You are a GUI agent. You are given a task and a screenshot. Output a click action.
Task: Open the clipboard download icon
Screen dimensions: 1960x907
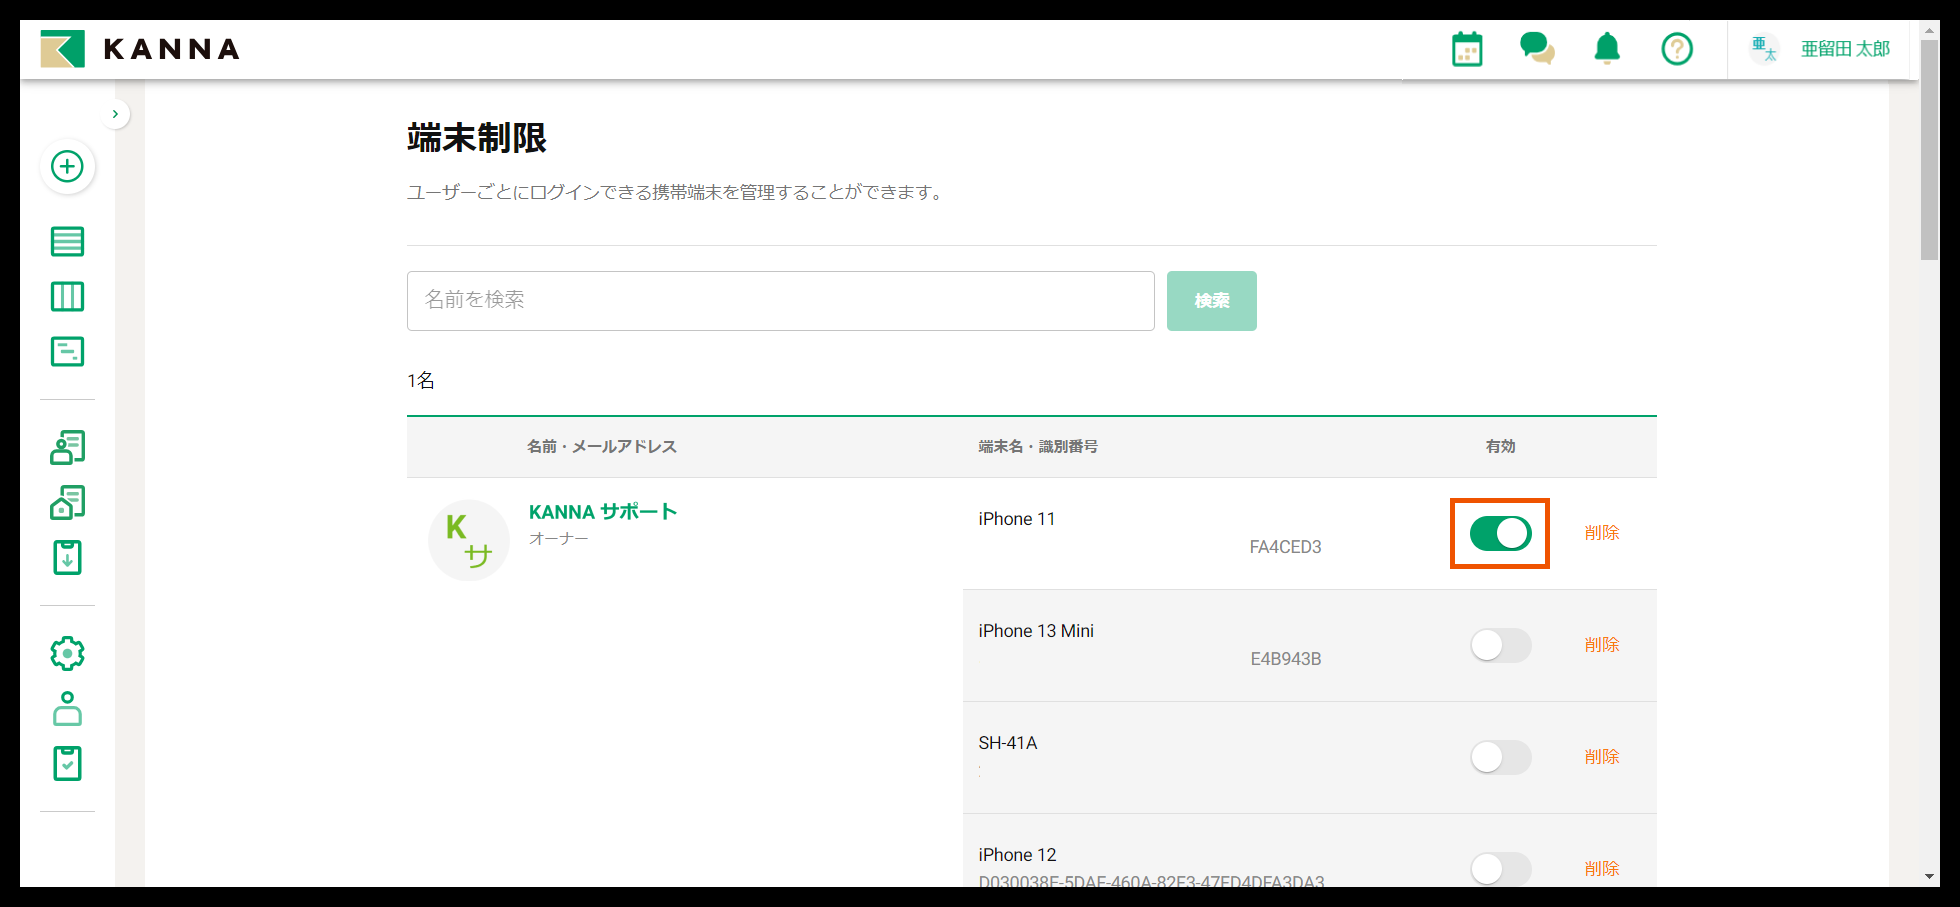pyautogui.click(x=67, y=557)
